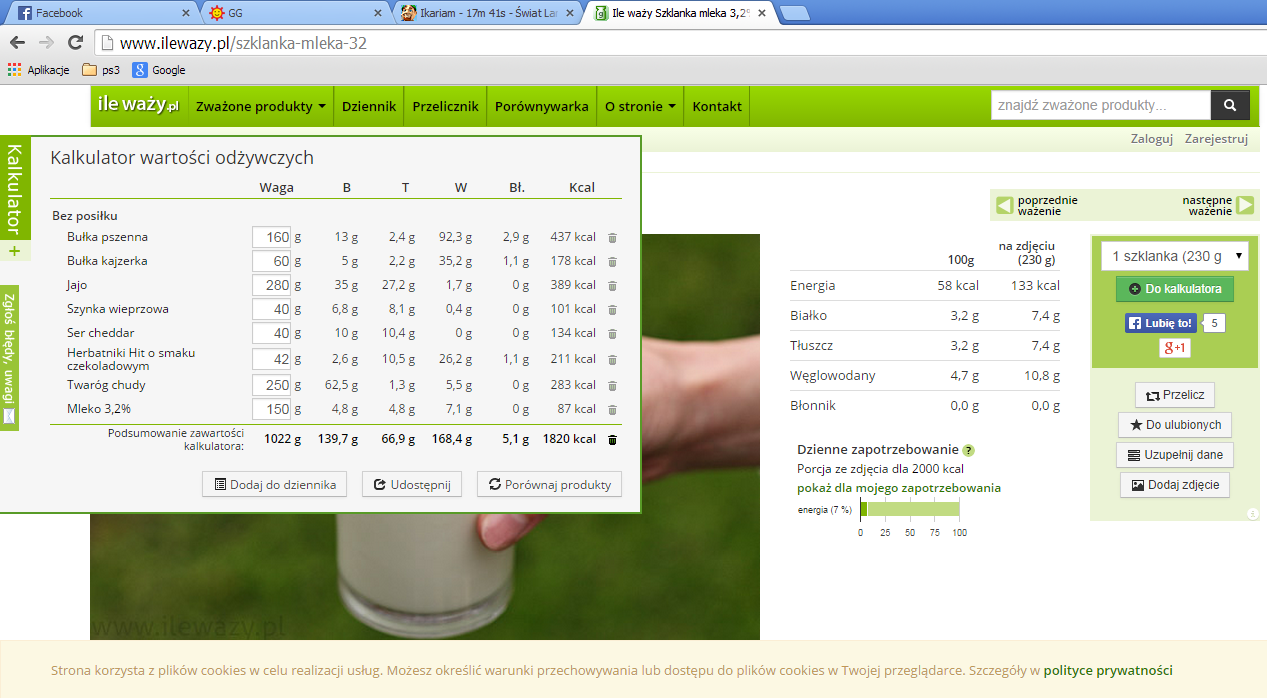The image size is (1267, 698).
Task: Clear whole calculator with summary trash icon
Action: (x=612, y=440)
